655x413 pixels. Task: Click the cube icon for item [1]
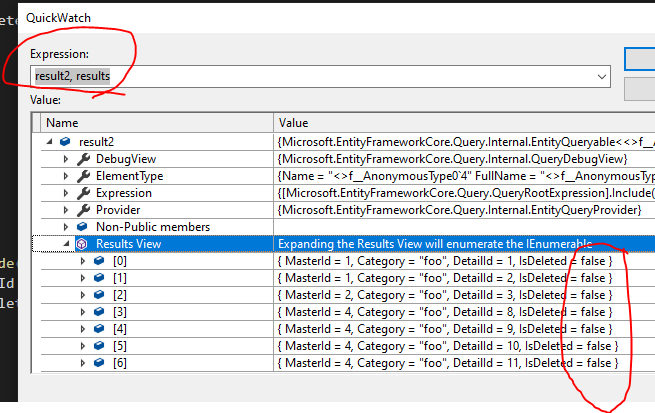[99, 278]
